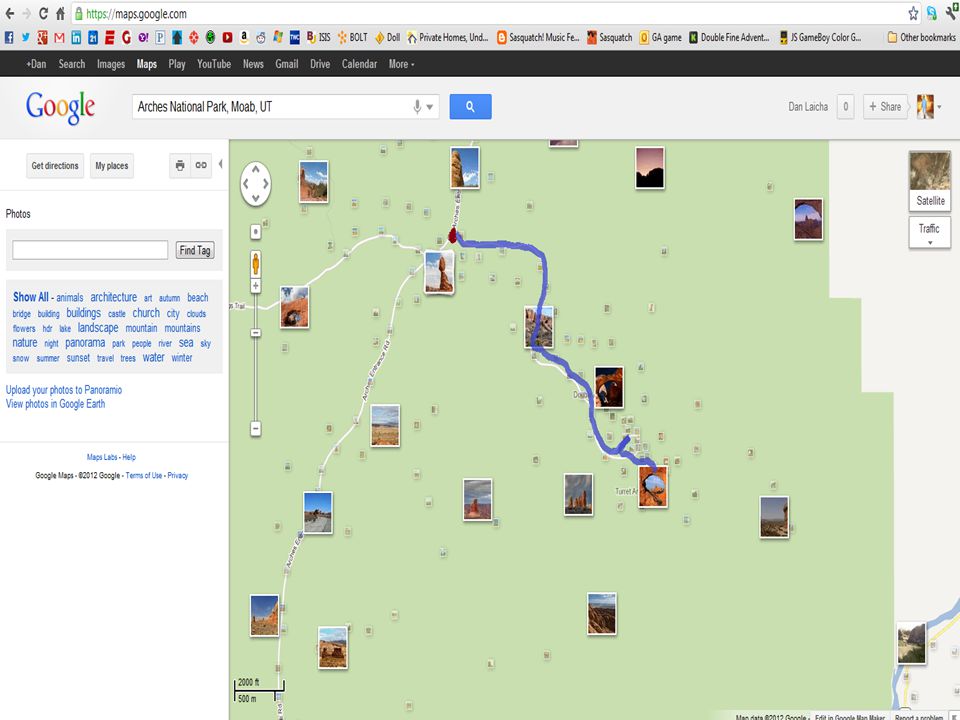Select the panorama photo tag

pos(85,343)
